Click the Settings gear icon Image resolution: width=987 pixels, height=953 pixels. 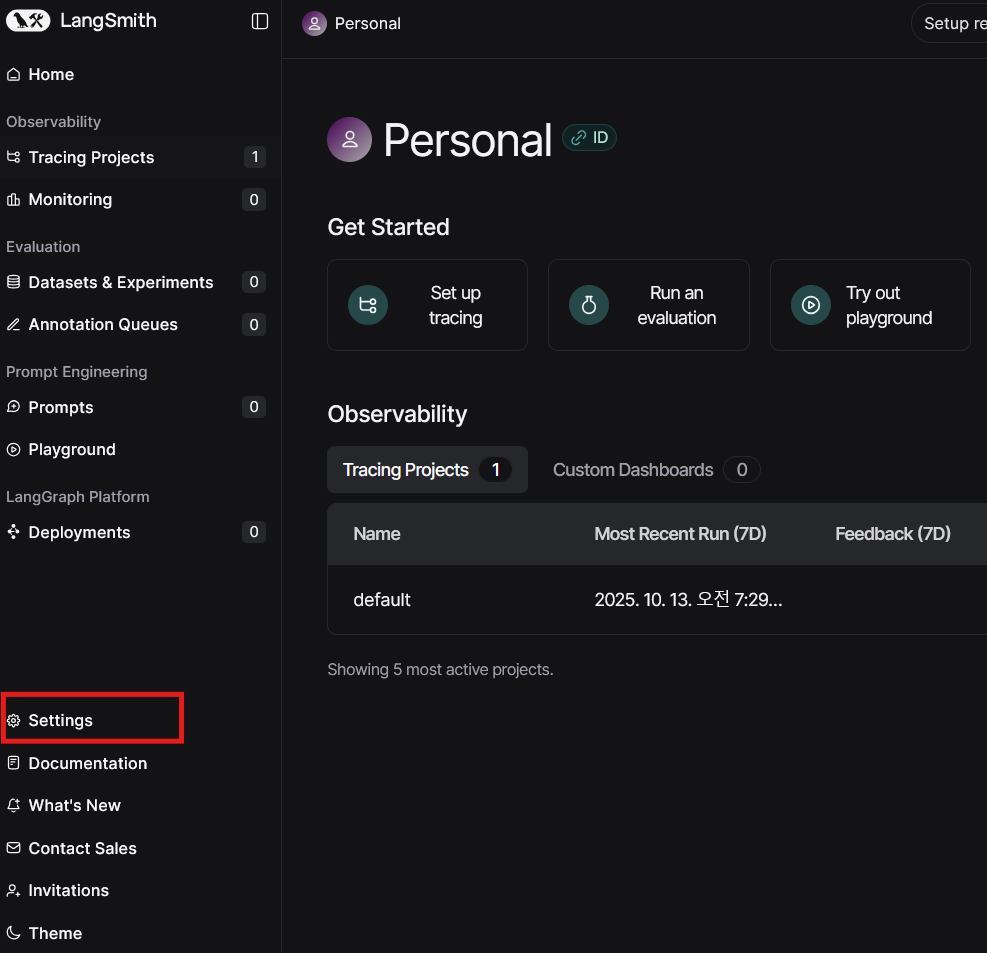tap(13, 720)
